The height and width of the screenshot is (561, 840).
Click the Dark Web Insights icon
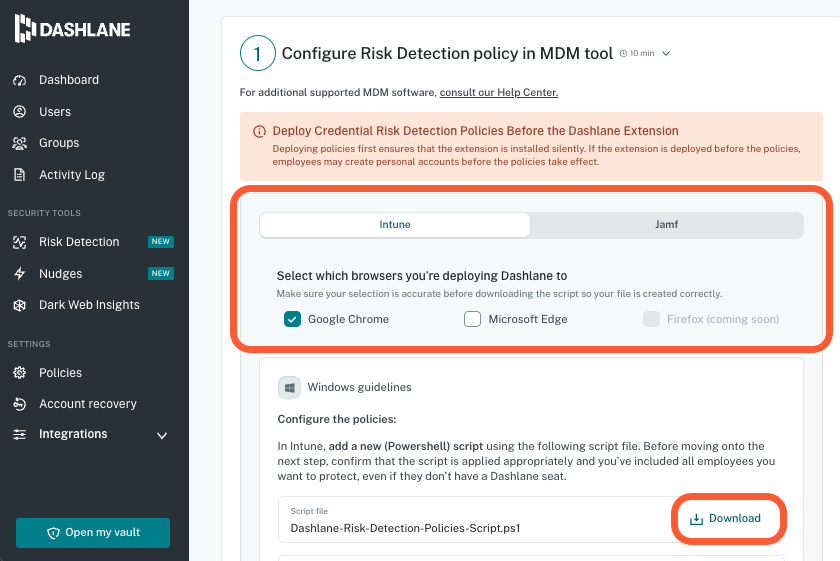[x=20, y=305]
